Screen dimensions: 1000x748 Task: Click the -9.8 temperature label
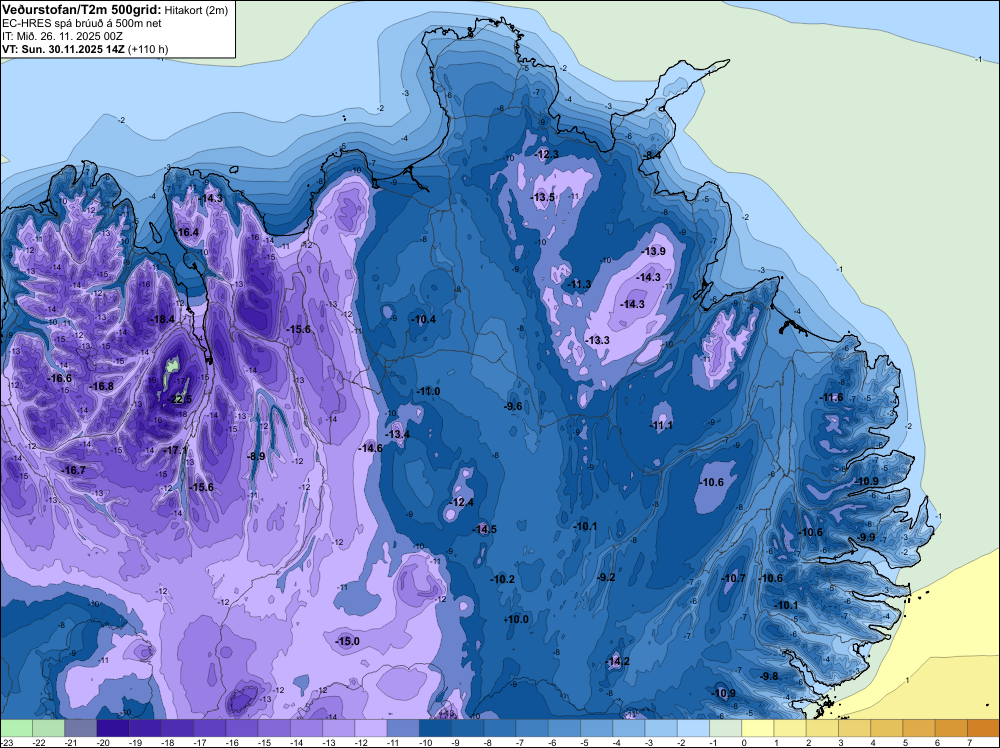pyautogui.click(x=769, y=676)
